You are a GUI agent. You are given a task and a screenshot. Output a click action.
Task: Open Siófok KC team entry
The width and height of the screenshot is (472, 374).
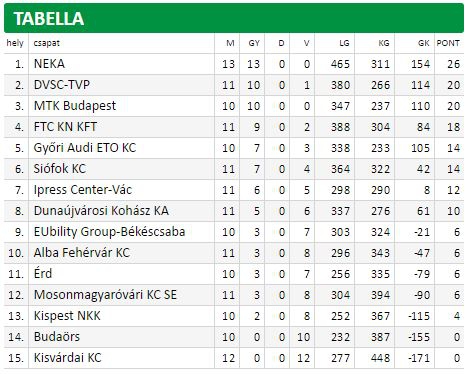pos(60,169)
